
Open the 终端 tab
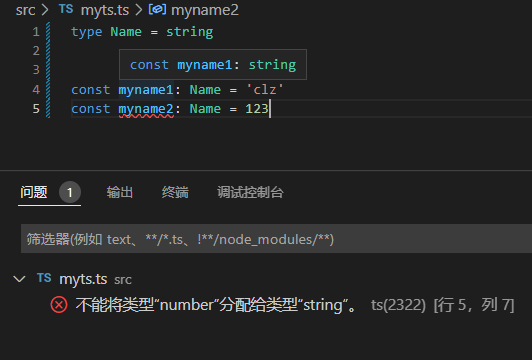coord(175,192)
